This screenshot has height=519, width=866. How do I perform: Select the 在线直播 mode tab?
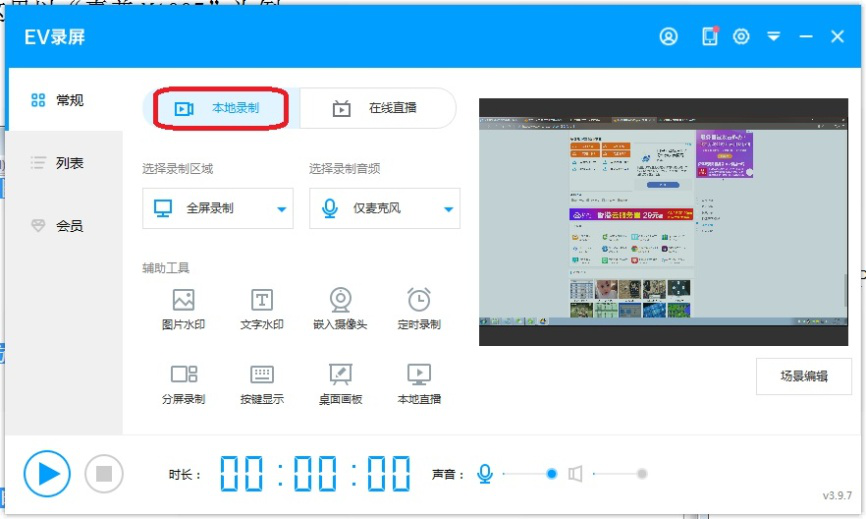click(377, 108)
